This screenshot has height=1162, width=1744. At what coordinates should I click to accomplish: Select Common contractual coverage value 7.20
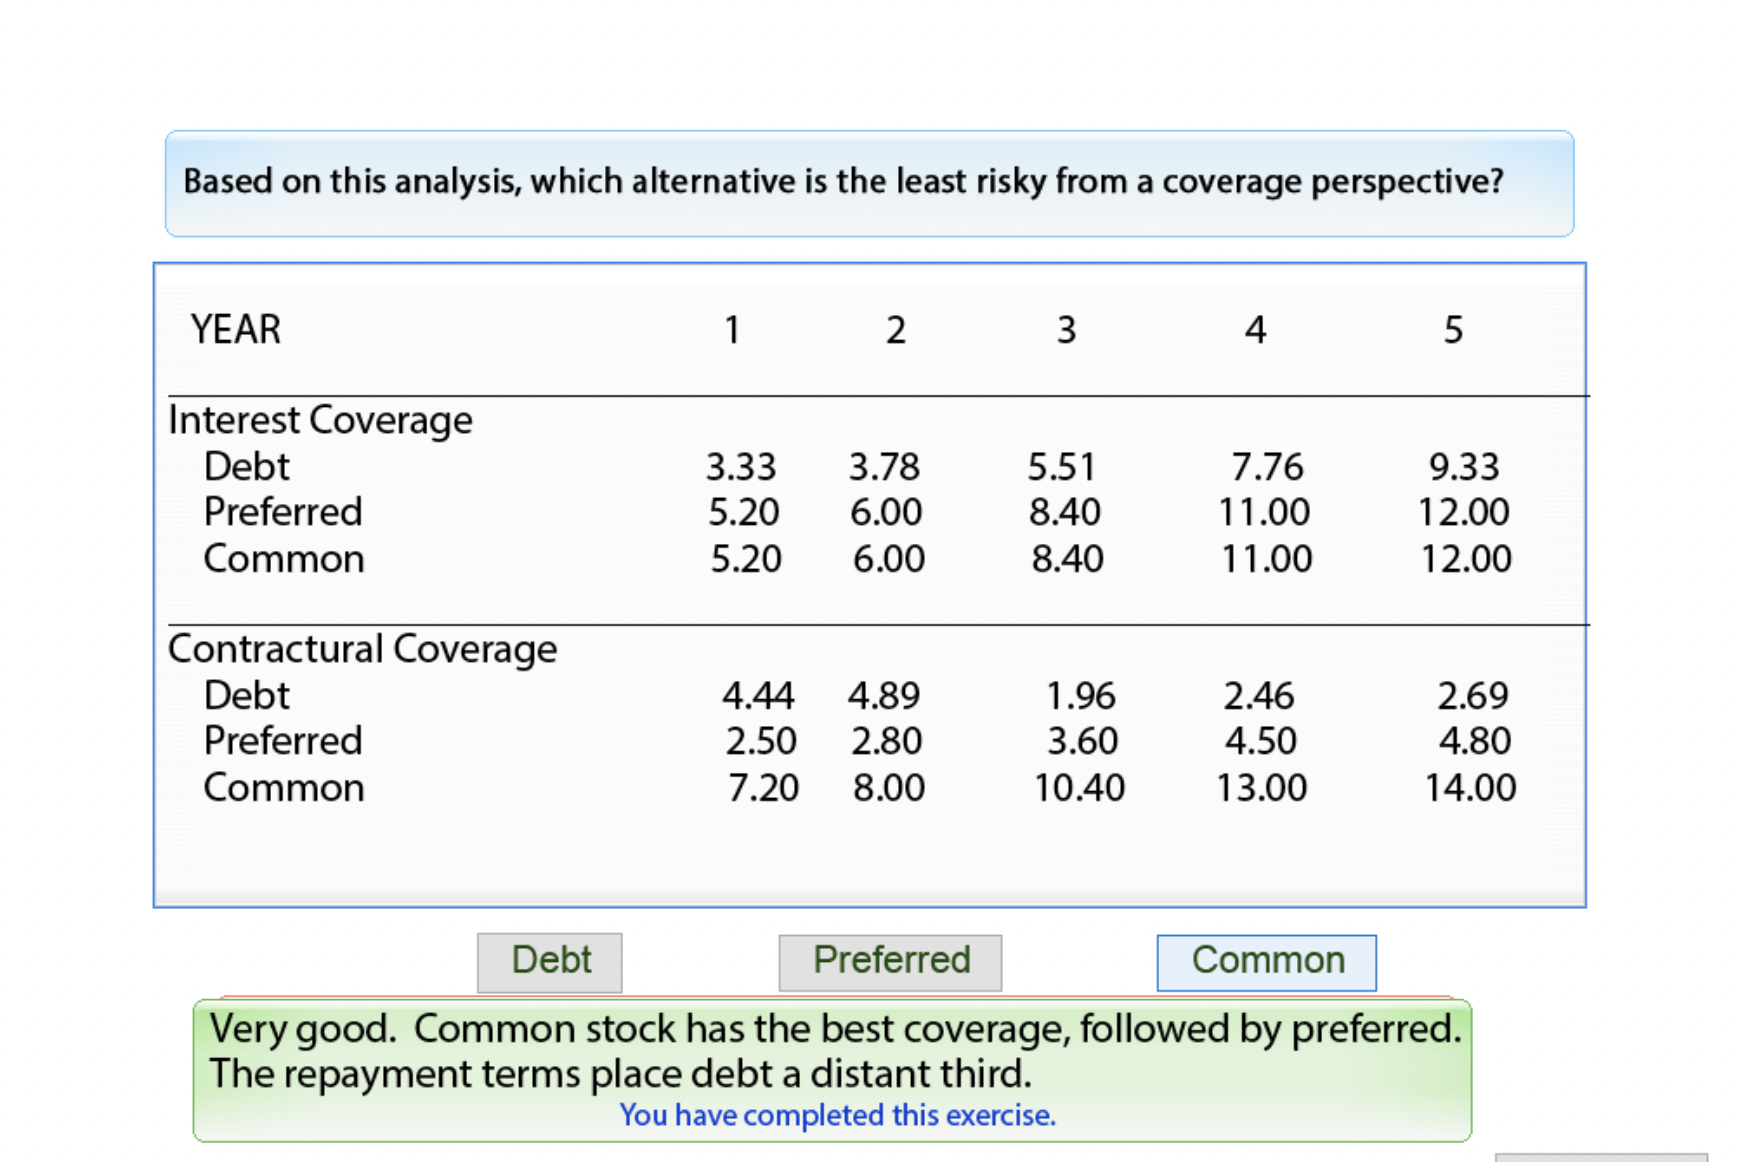[x=763, y=788]
